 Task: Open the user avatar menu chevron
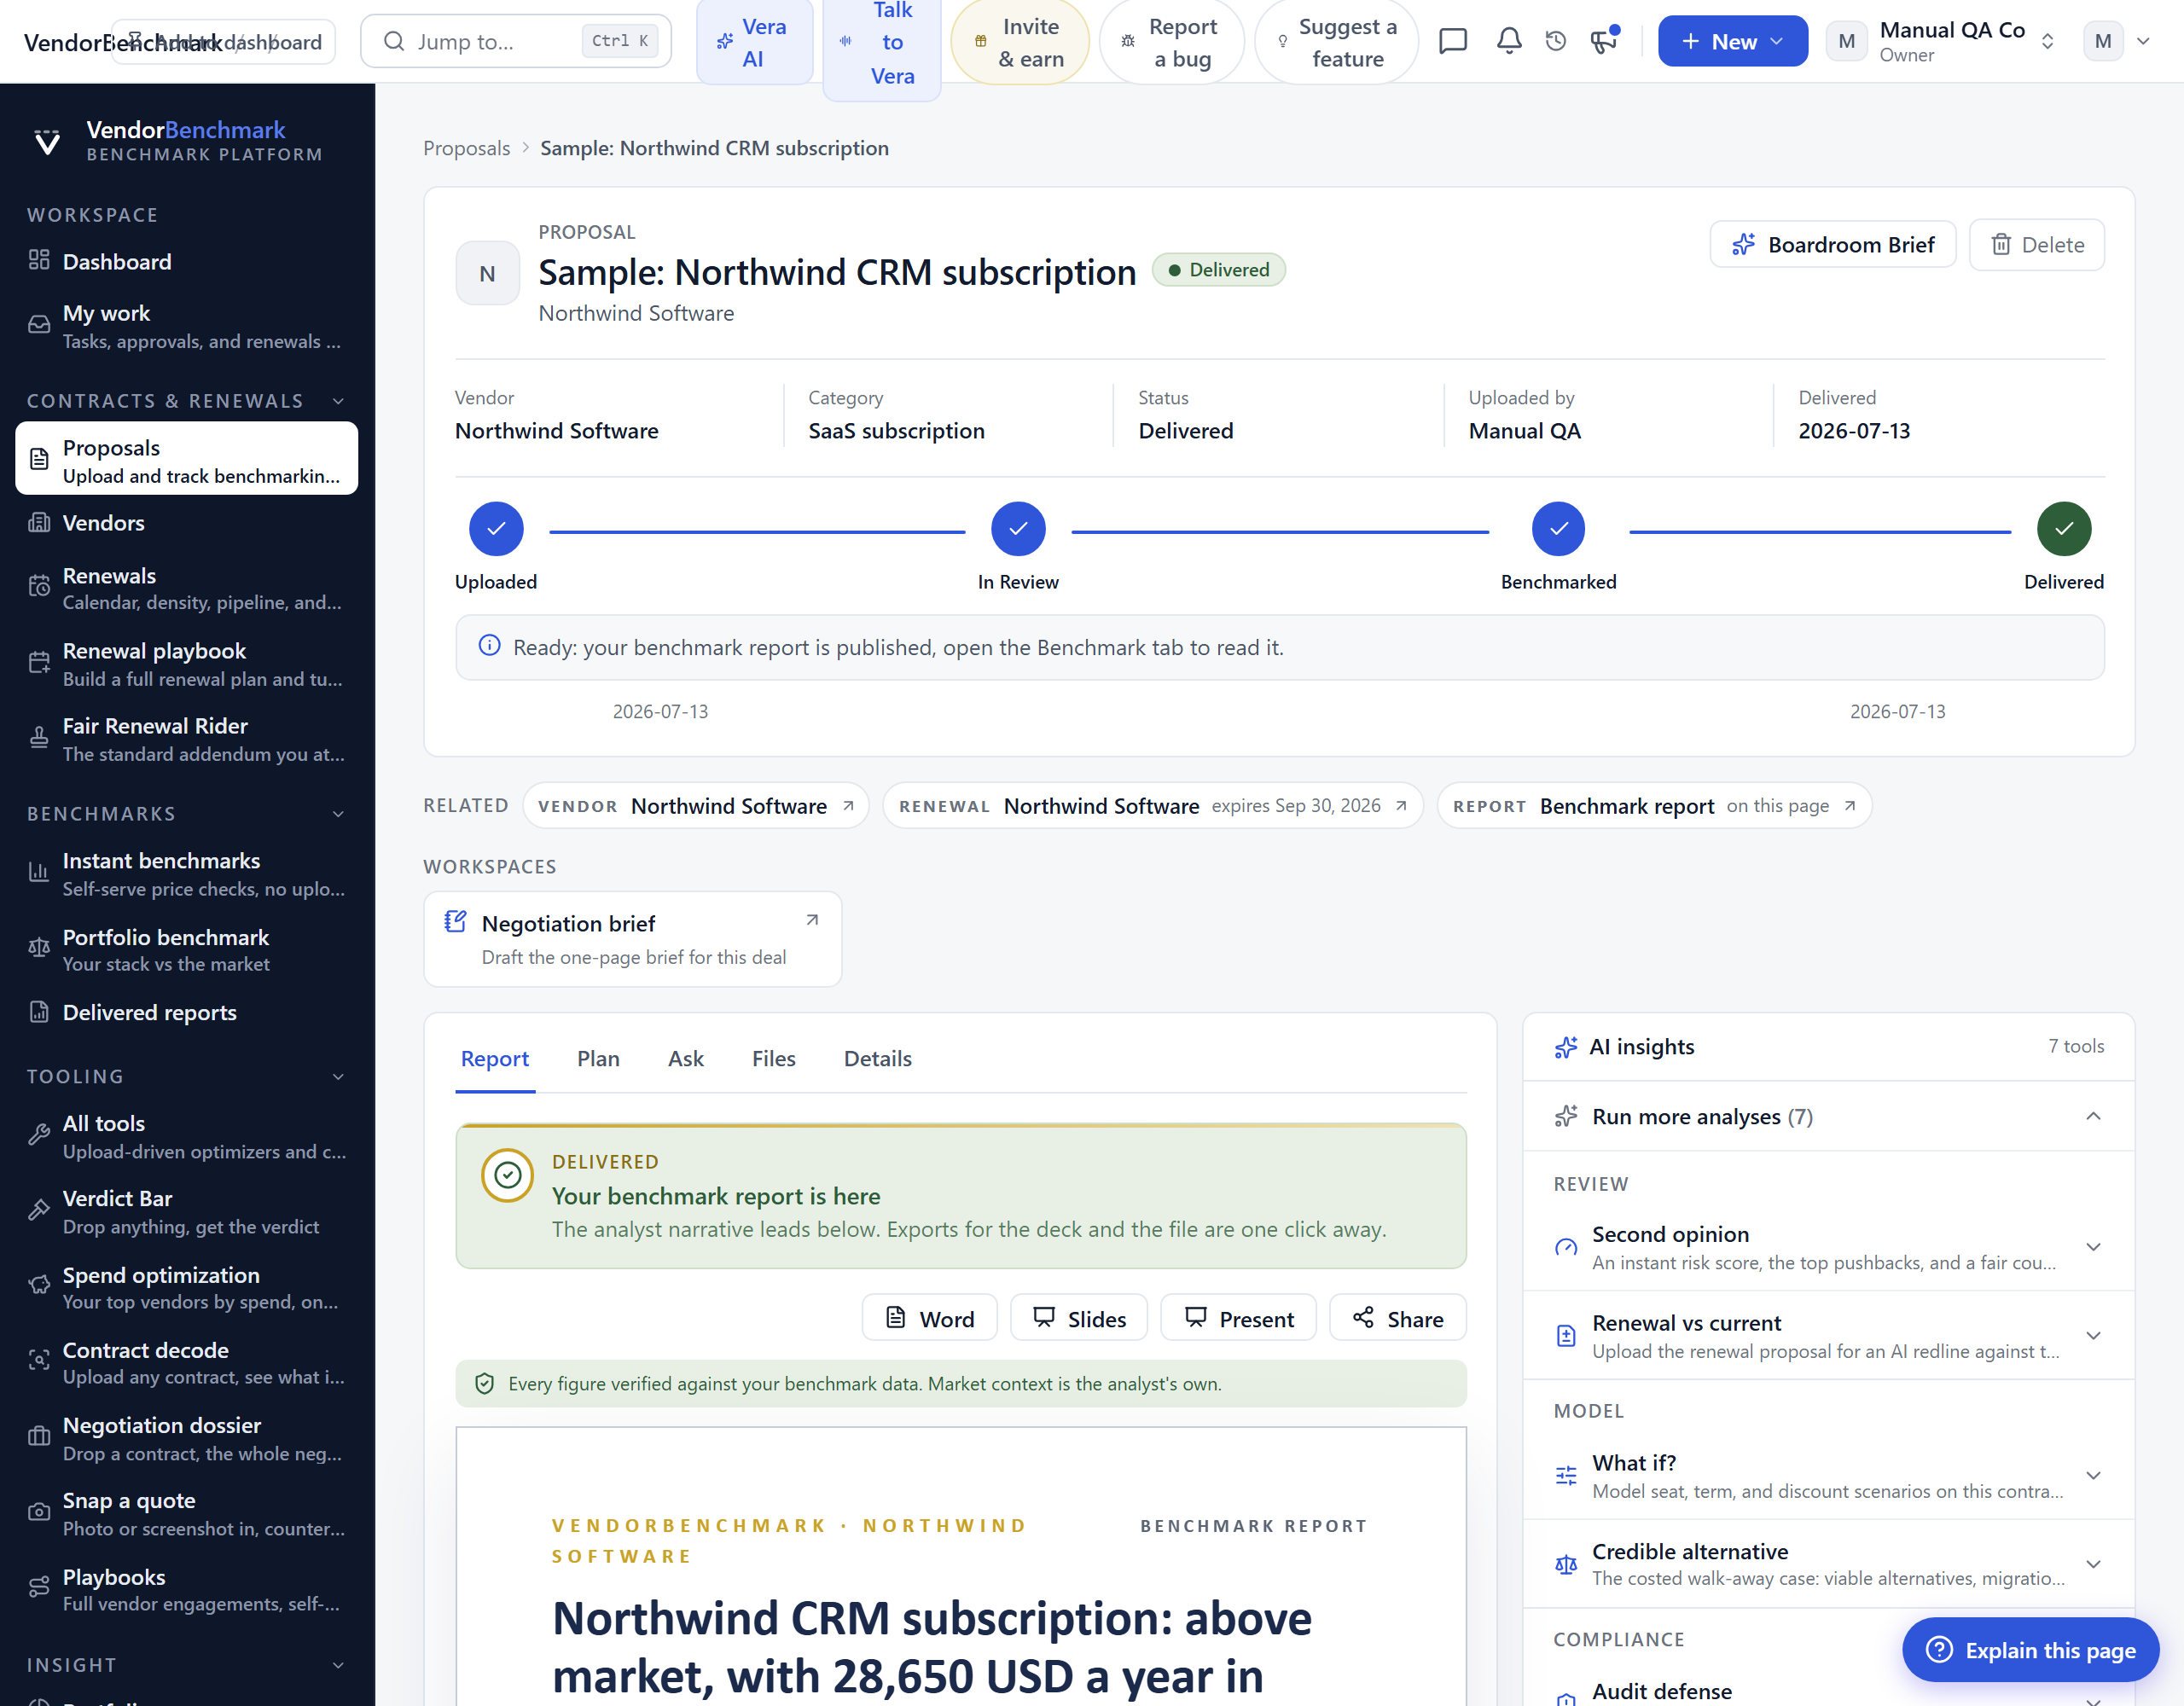(x=2144, y=41)
